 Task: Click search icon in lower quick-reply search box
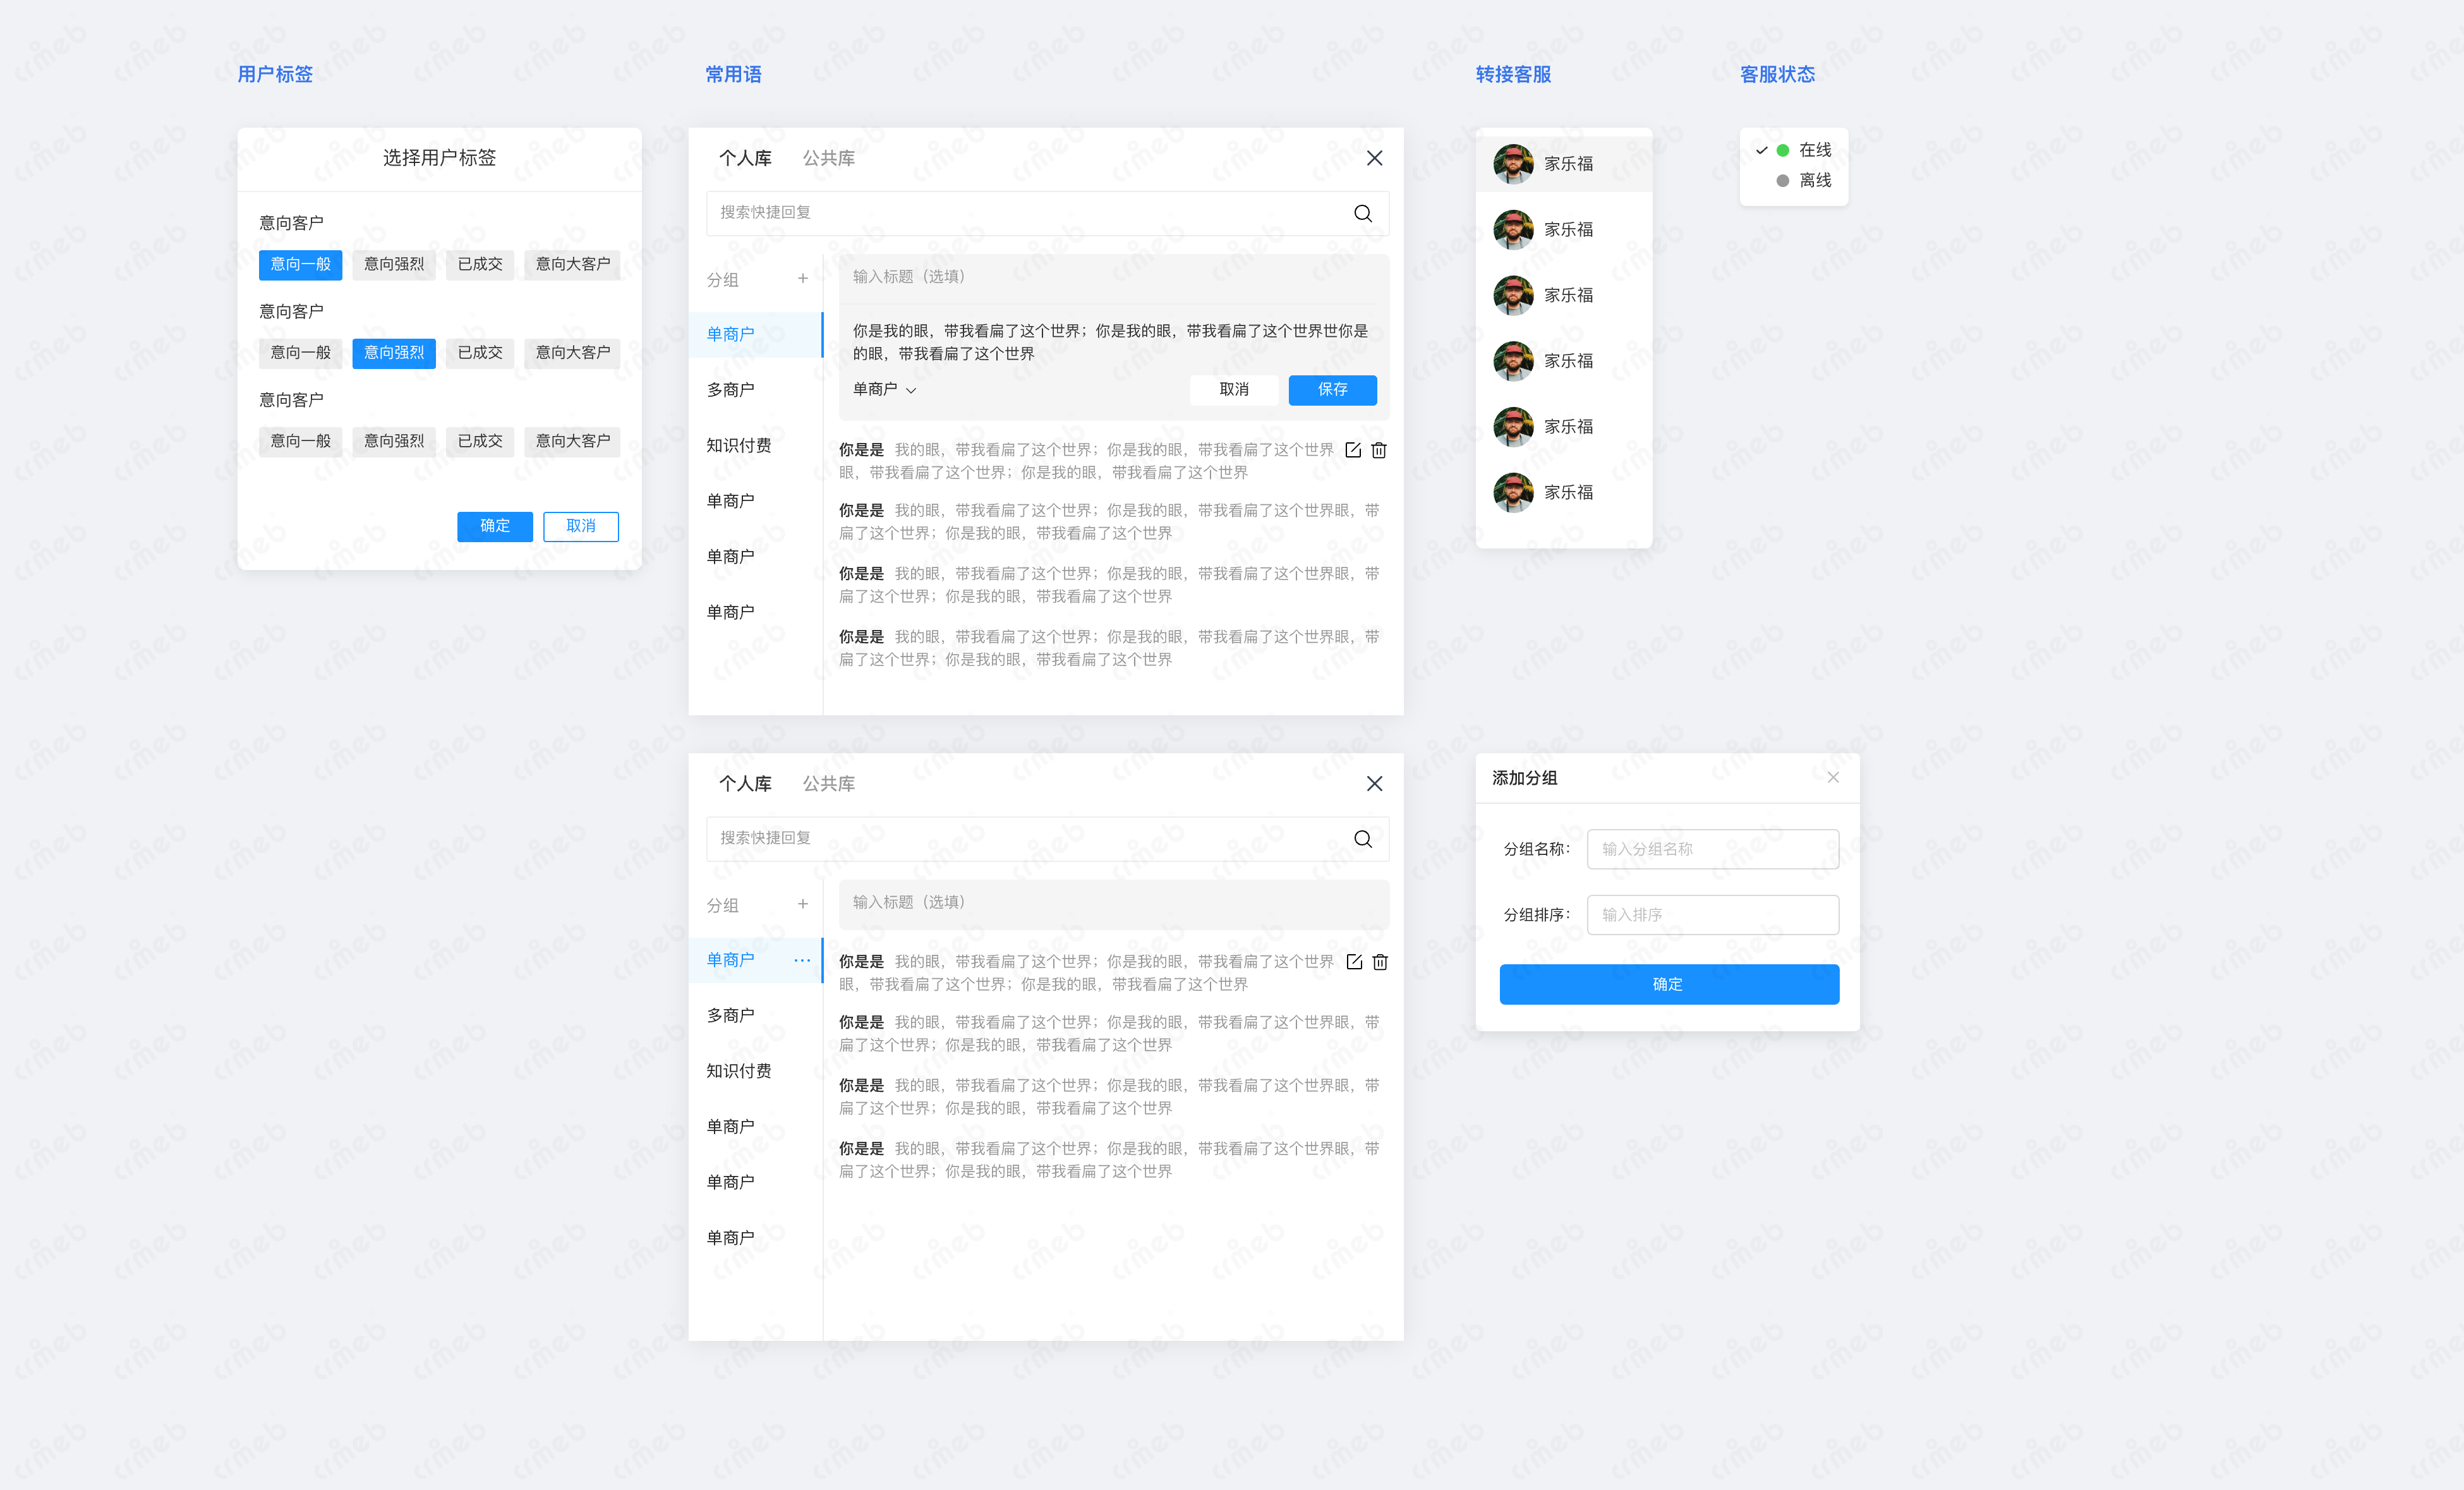[1362, 838]
